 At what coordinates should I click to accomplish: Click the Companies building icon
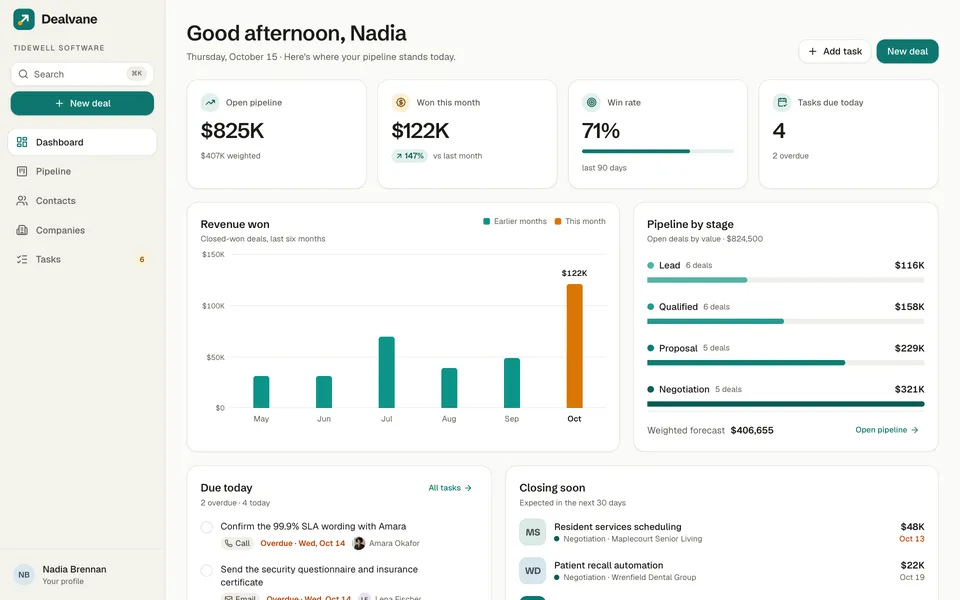(x=22, y=230)
